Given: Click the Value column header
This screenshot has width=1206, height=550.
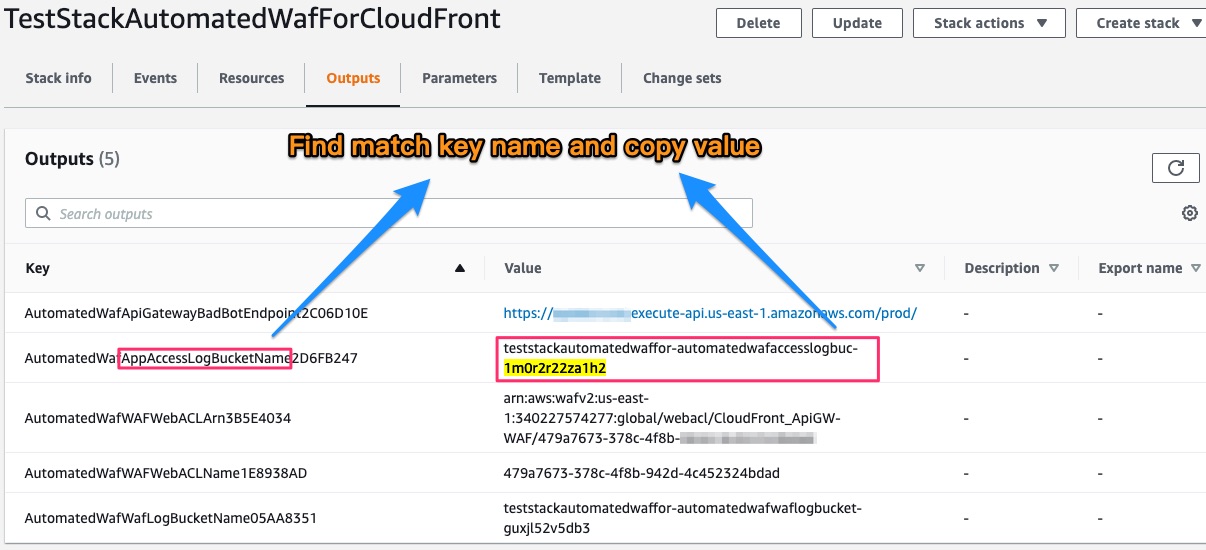Looking at the screenshot, I should (x=523, y=268).
